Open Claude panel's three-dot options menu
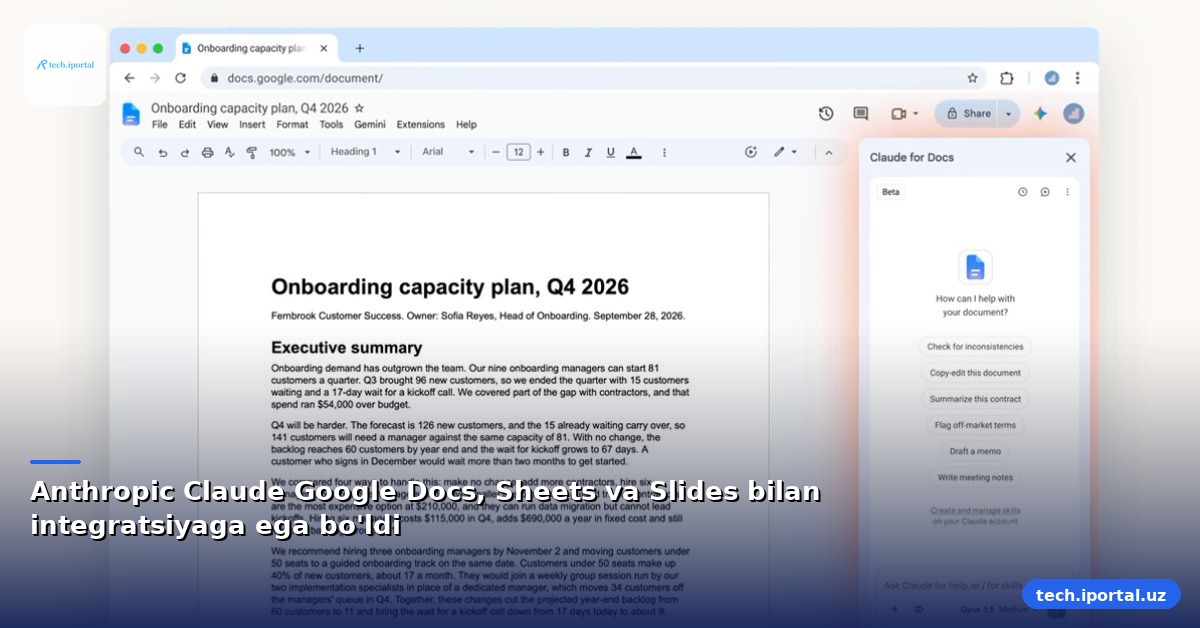 pos(1067,192)
